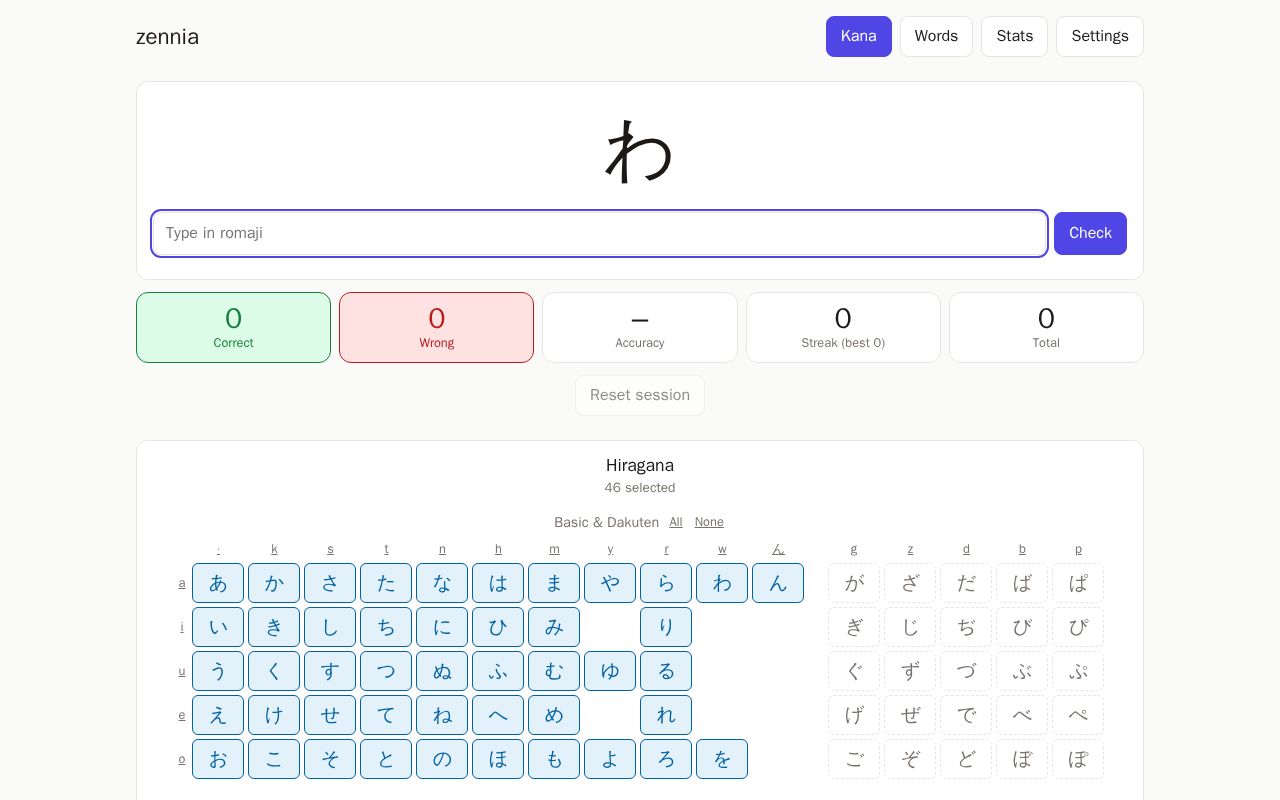Toggle the ね kana tile
This screenshot has height=800, width=1280.
pos(442,715)
